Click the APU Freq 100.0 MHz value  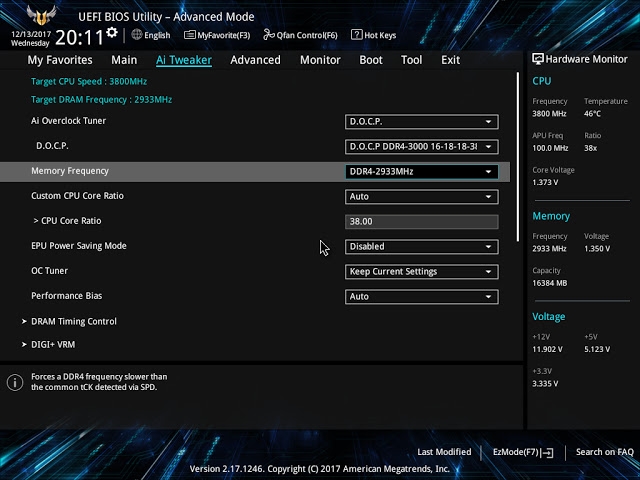(x=550, y=148)
